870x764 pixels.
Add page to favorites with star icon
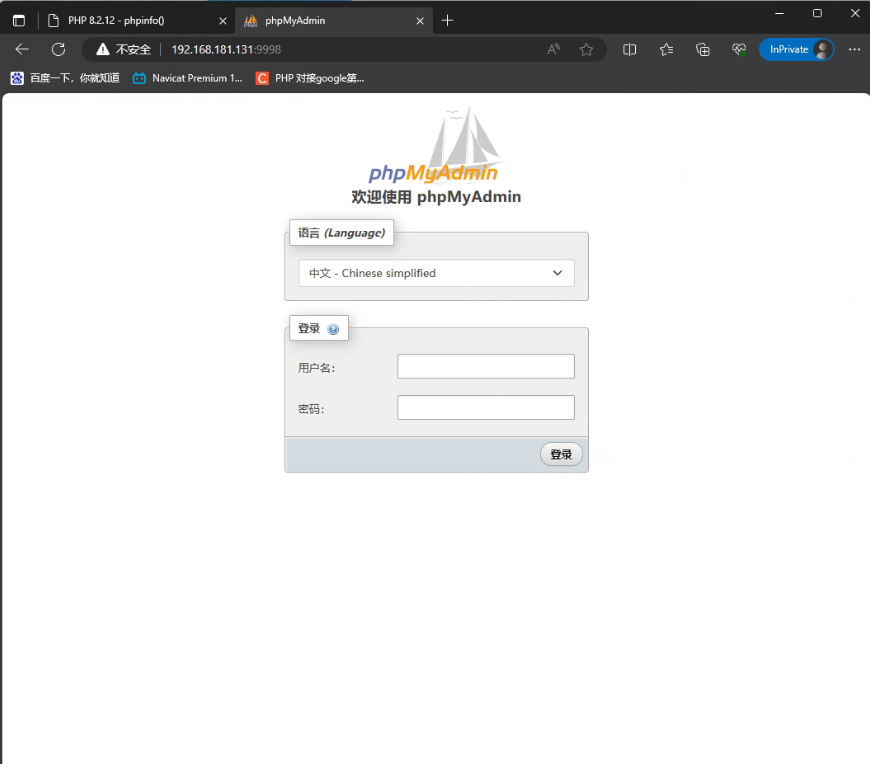586,49
